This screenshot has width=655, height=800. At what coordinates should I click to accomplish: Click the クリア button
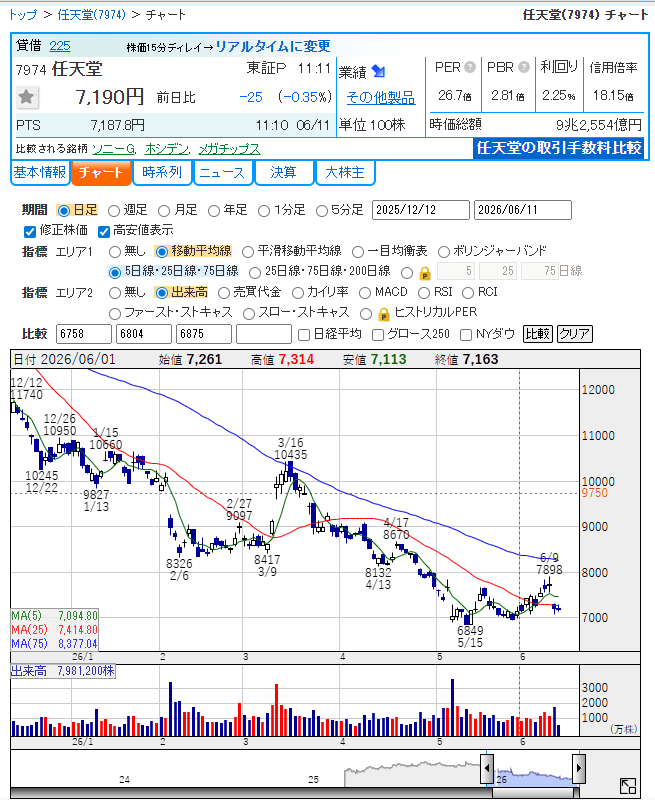(574, 334)
